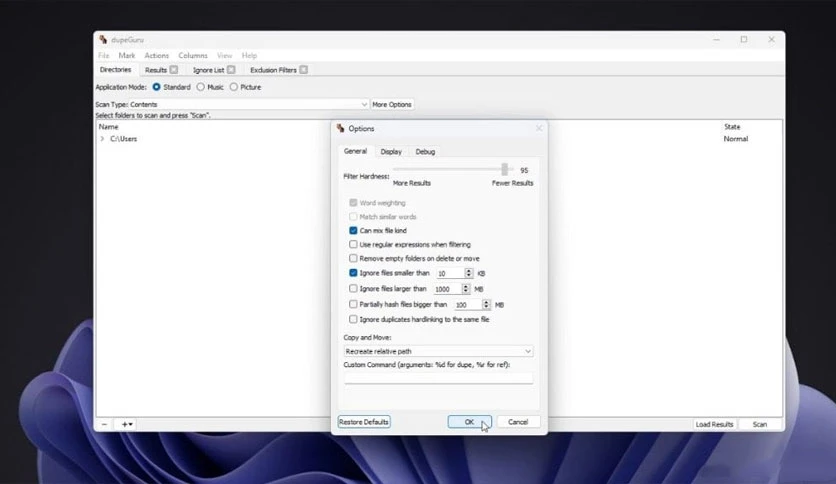The image size is (836, 484).
Task: Close the Ignore List tab icon
Action: pyautogui.click(x=231, y=70)
